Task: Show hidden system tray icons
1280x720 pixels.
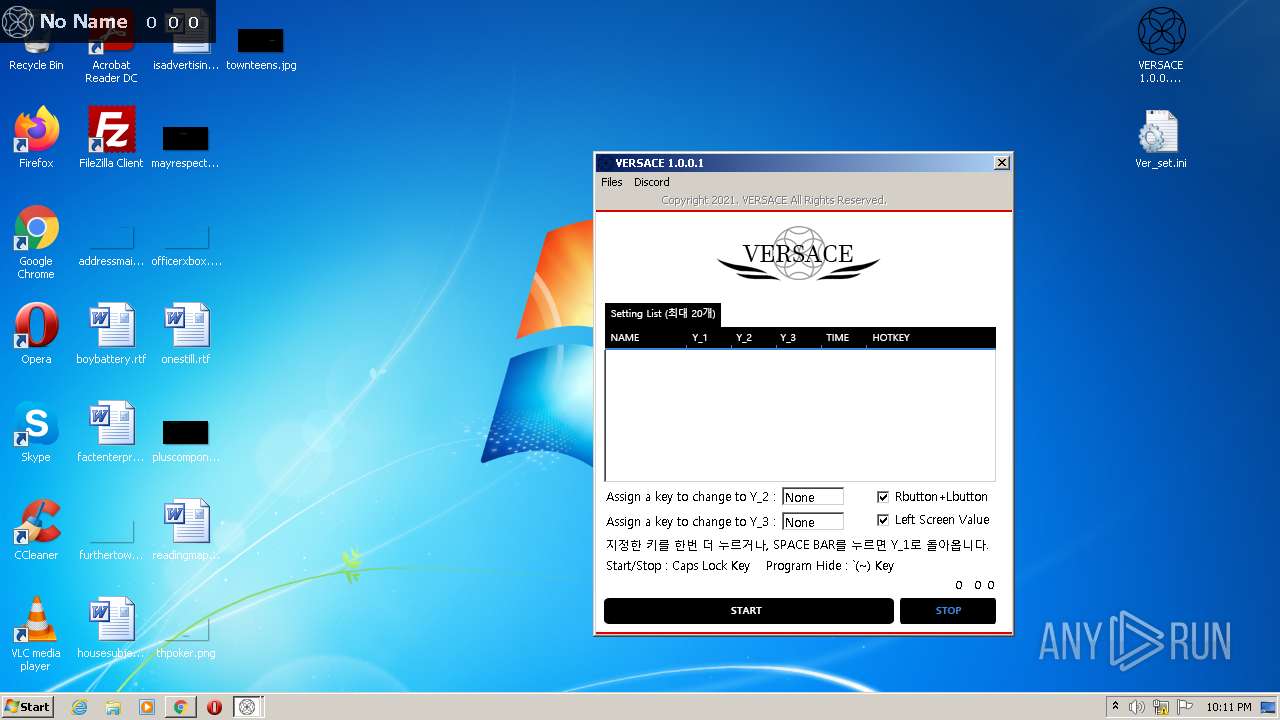Action: coord(1115,707)
